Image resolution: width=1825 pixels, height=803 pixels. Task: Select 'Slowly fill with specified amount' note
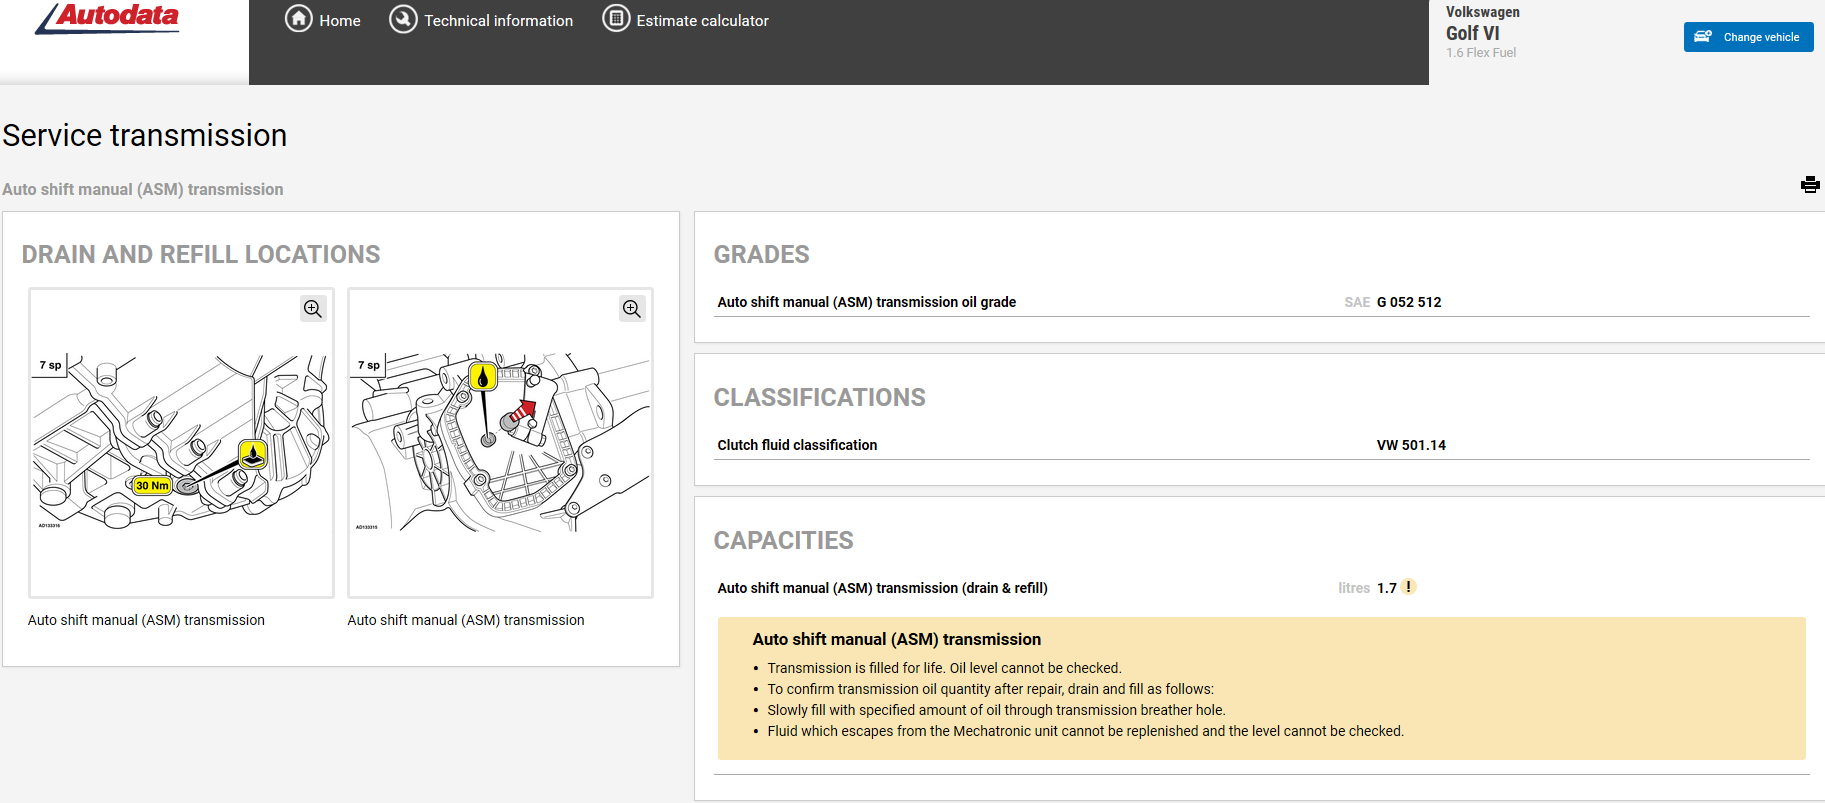[996, 710]
